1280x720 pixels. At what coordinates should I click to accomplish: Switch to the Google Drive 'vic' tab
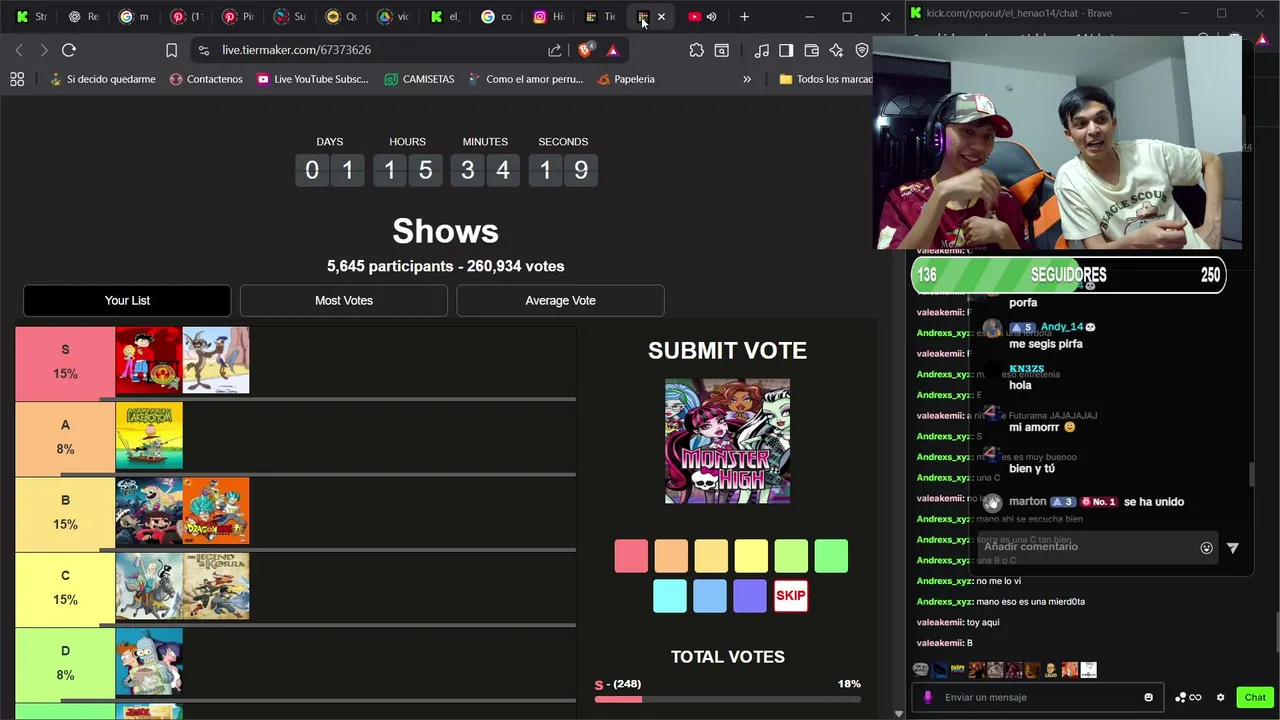[394, 17]
